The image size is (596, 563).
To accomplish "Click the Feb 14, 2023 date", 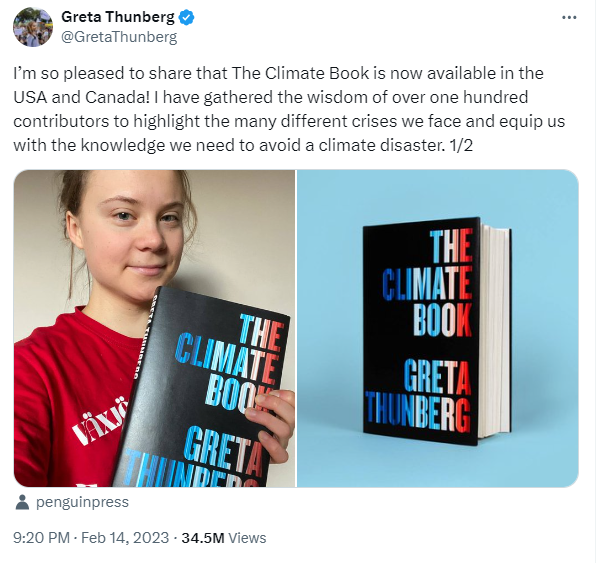I will coord(125,538).
